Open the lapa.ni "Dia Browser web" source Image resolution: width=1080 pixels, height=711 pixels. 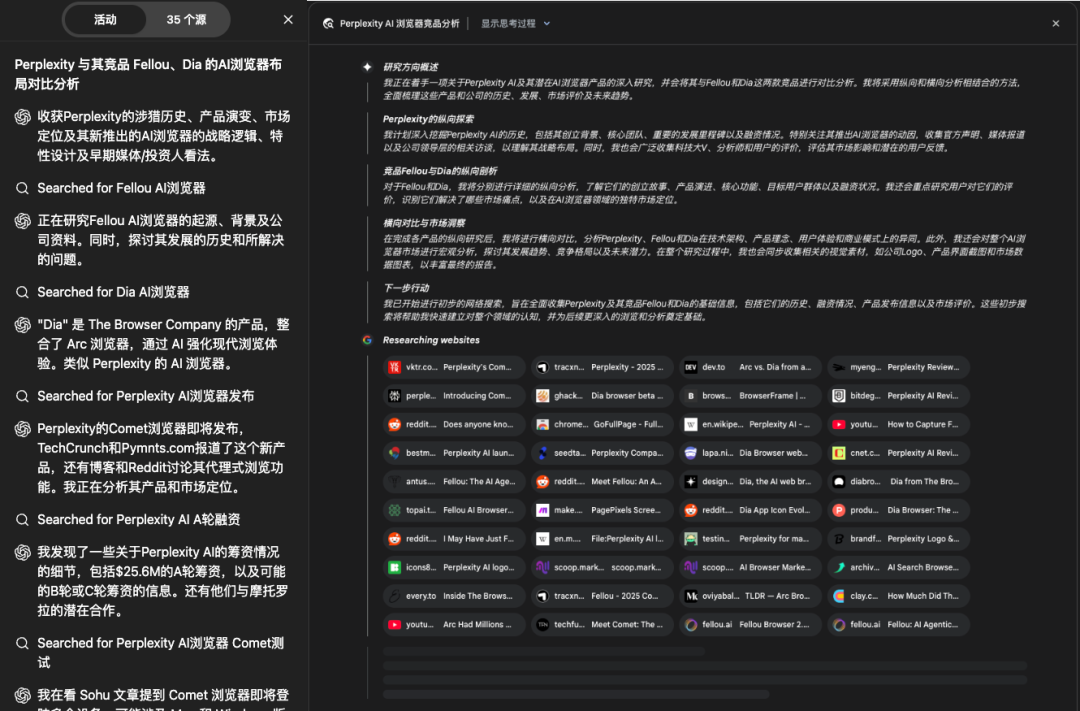pos(752,452)
